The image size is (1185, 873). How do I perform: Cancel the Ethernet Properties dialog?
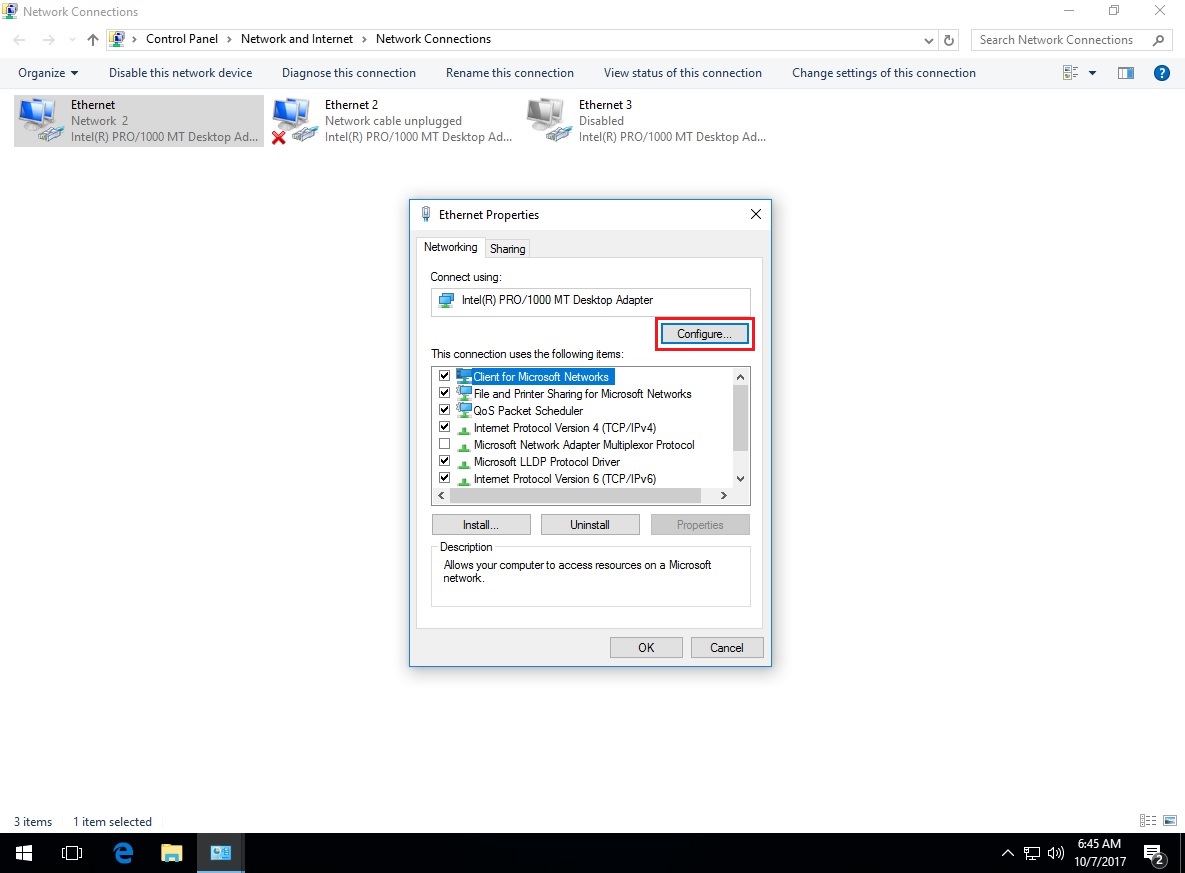(726, 648)
